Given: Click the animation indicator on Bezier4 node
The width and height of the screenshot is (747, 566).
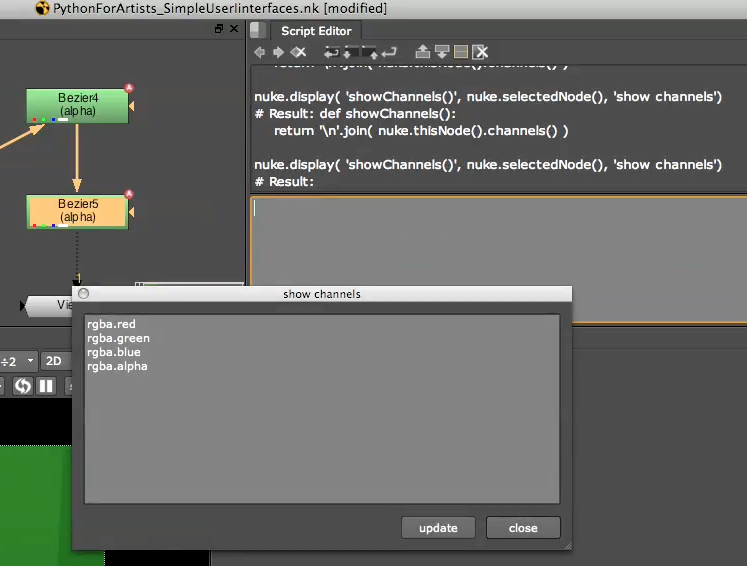Looking at the screenshot, I should [x=129, y=88].
